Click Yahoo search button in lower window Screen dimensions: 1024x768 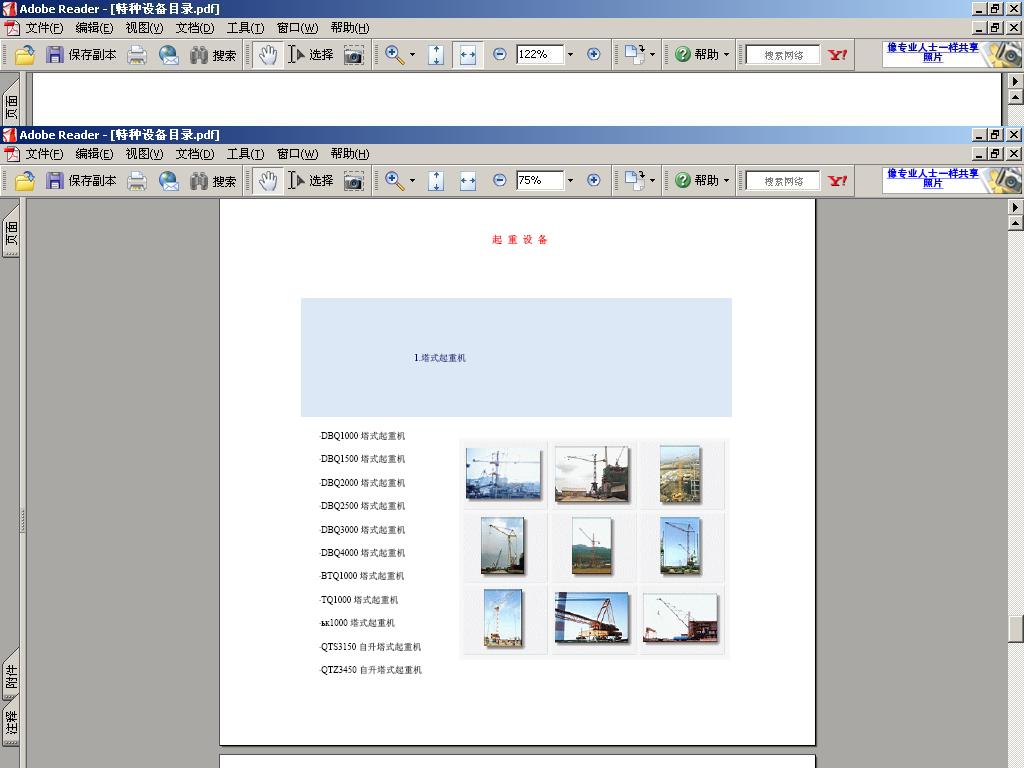(837, 181)
